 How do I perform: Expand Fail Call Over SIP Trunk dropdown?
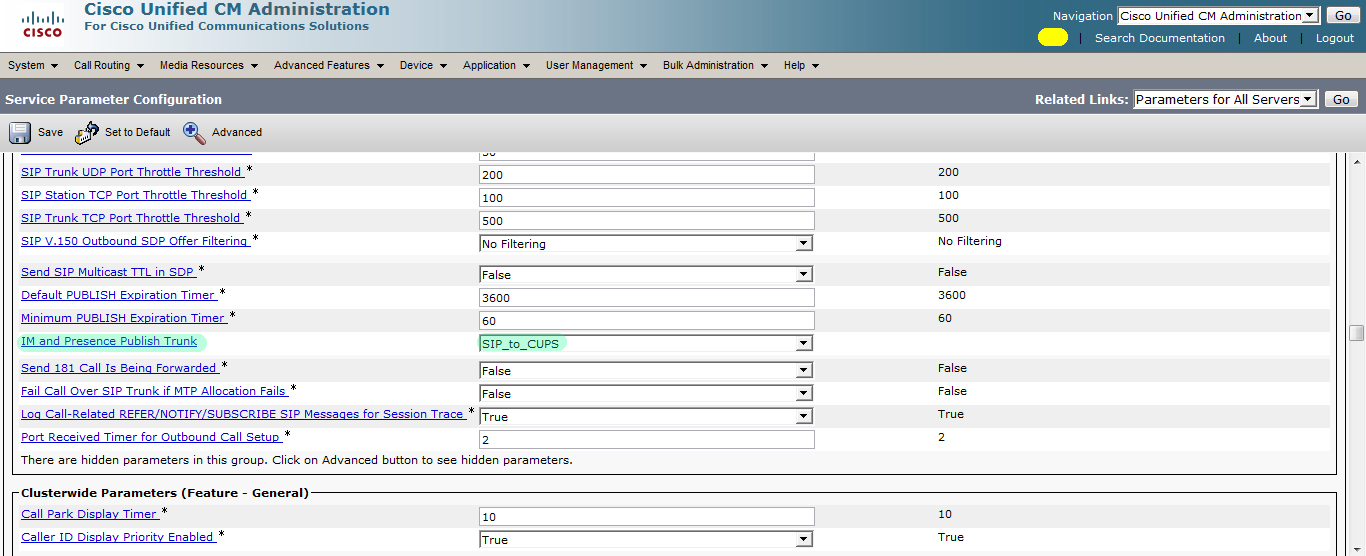click(646, 393)
